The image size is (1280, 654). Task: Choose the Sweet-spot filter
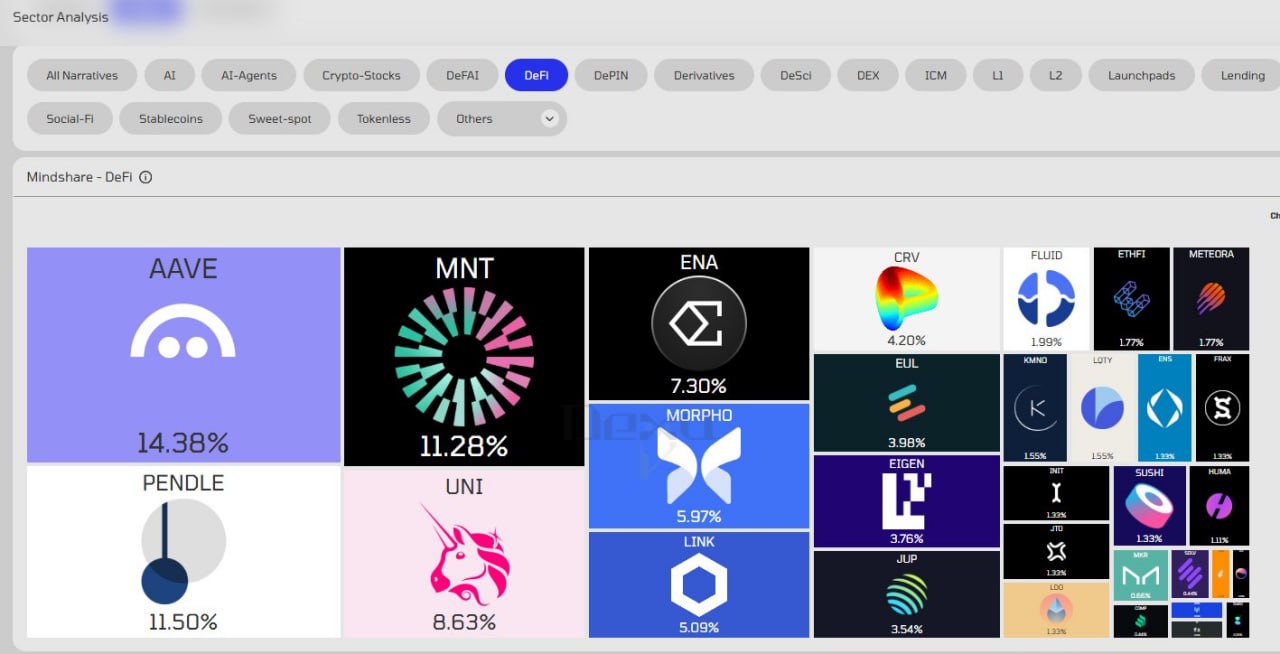point(280,118)
